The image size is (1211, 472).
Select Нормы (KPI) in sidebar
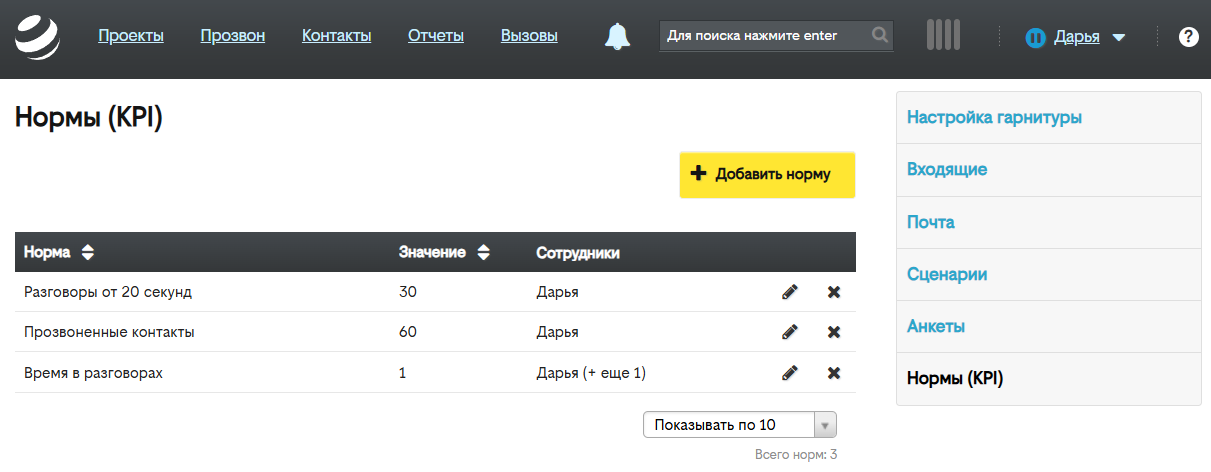pos(1048,378)
